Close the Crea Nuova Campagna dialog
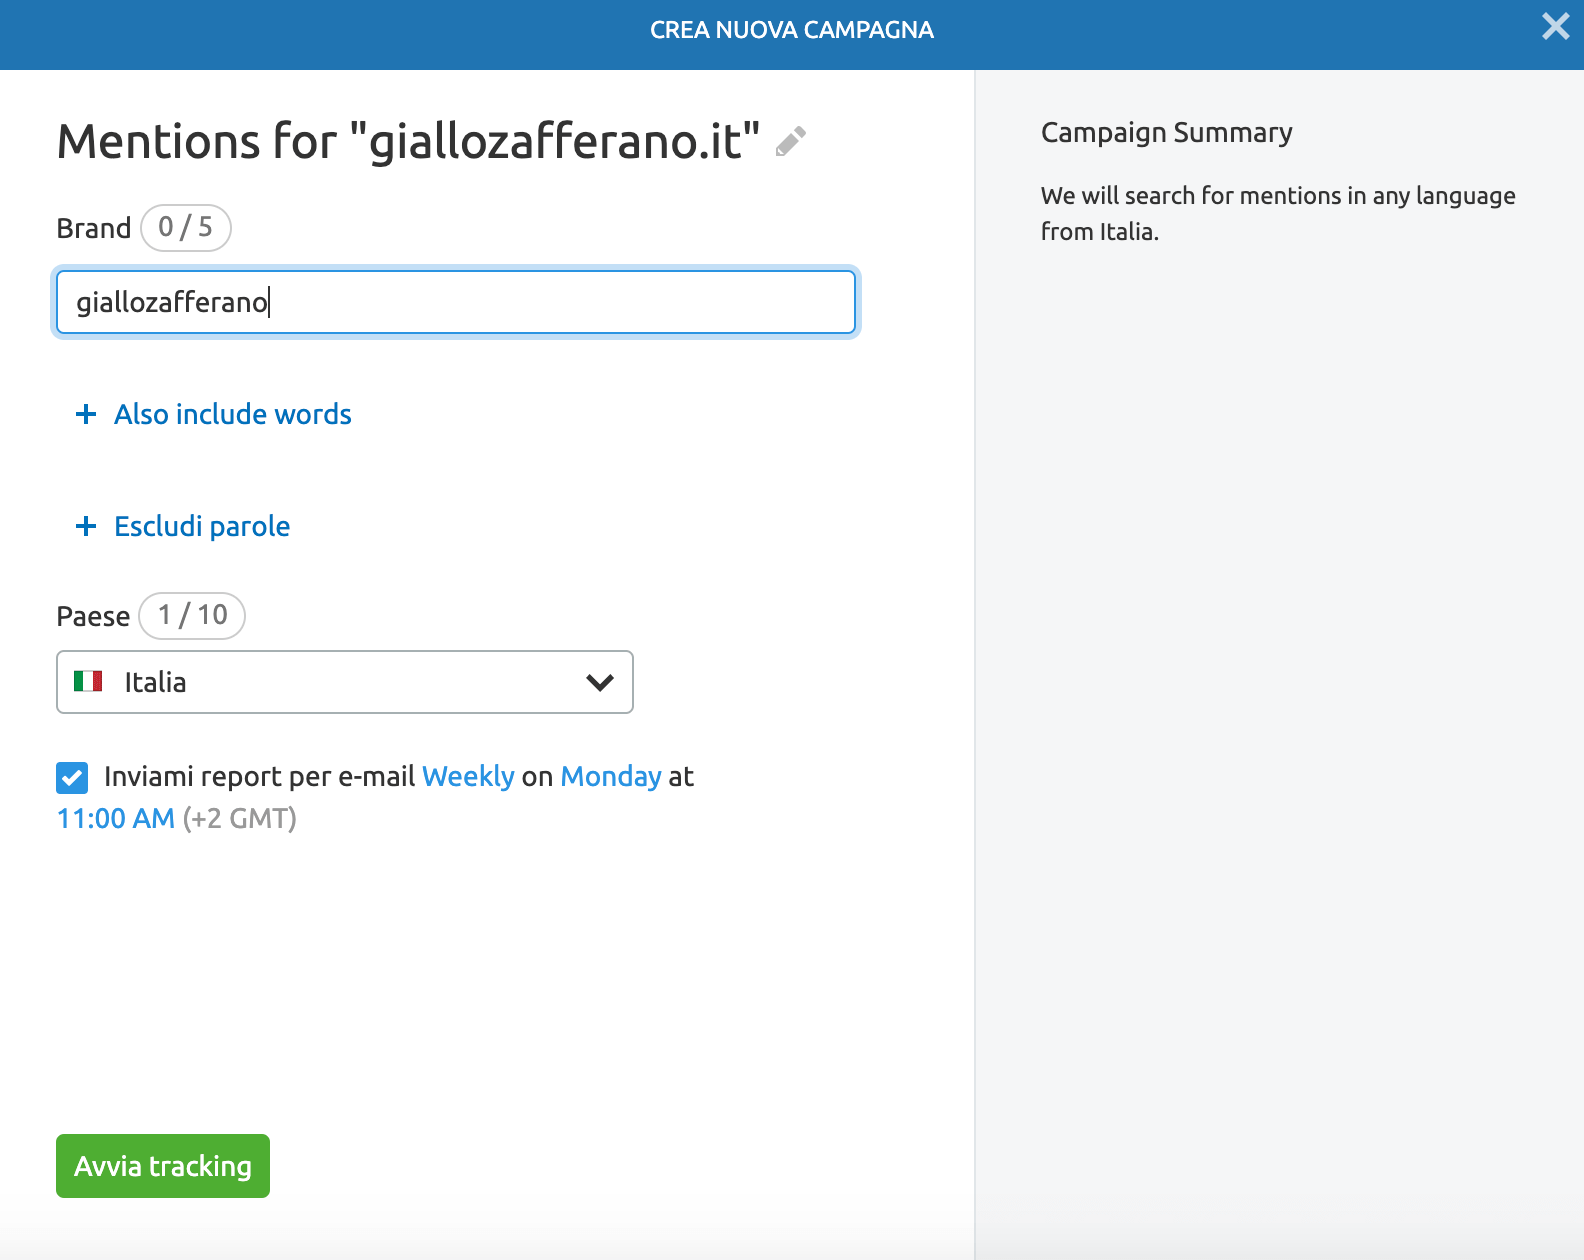 pos(1555,26)
